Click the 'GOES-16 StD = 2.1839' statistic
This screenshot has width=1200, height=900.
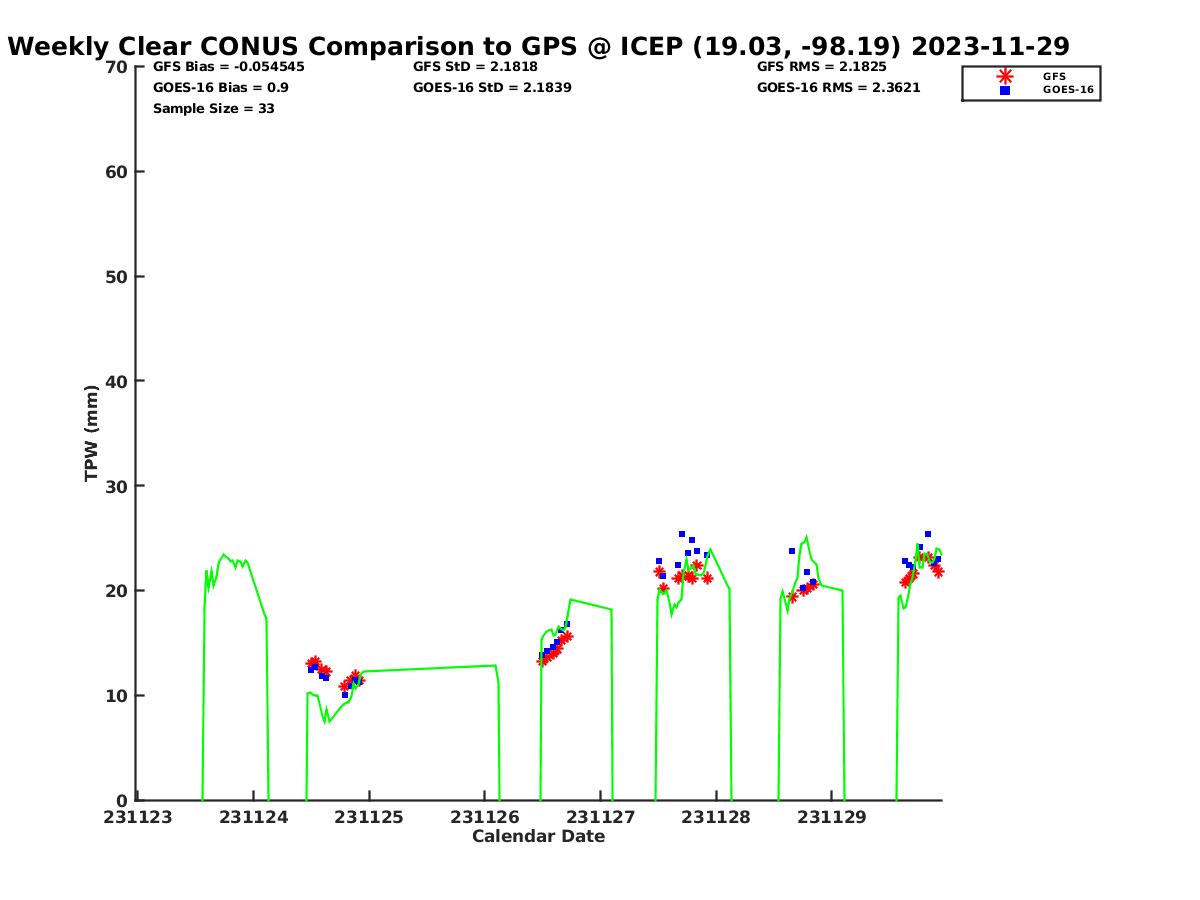(492, 87)
